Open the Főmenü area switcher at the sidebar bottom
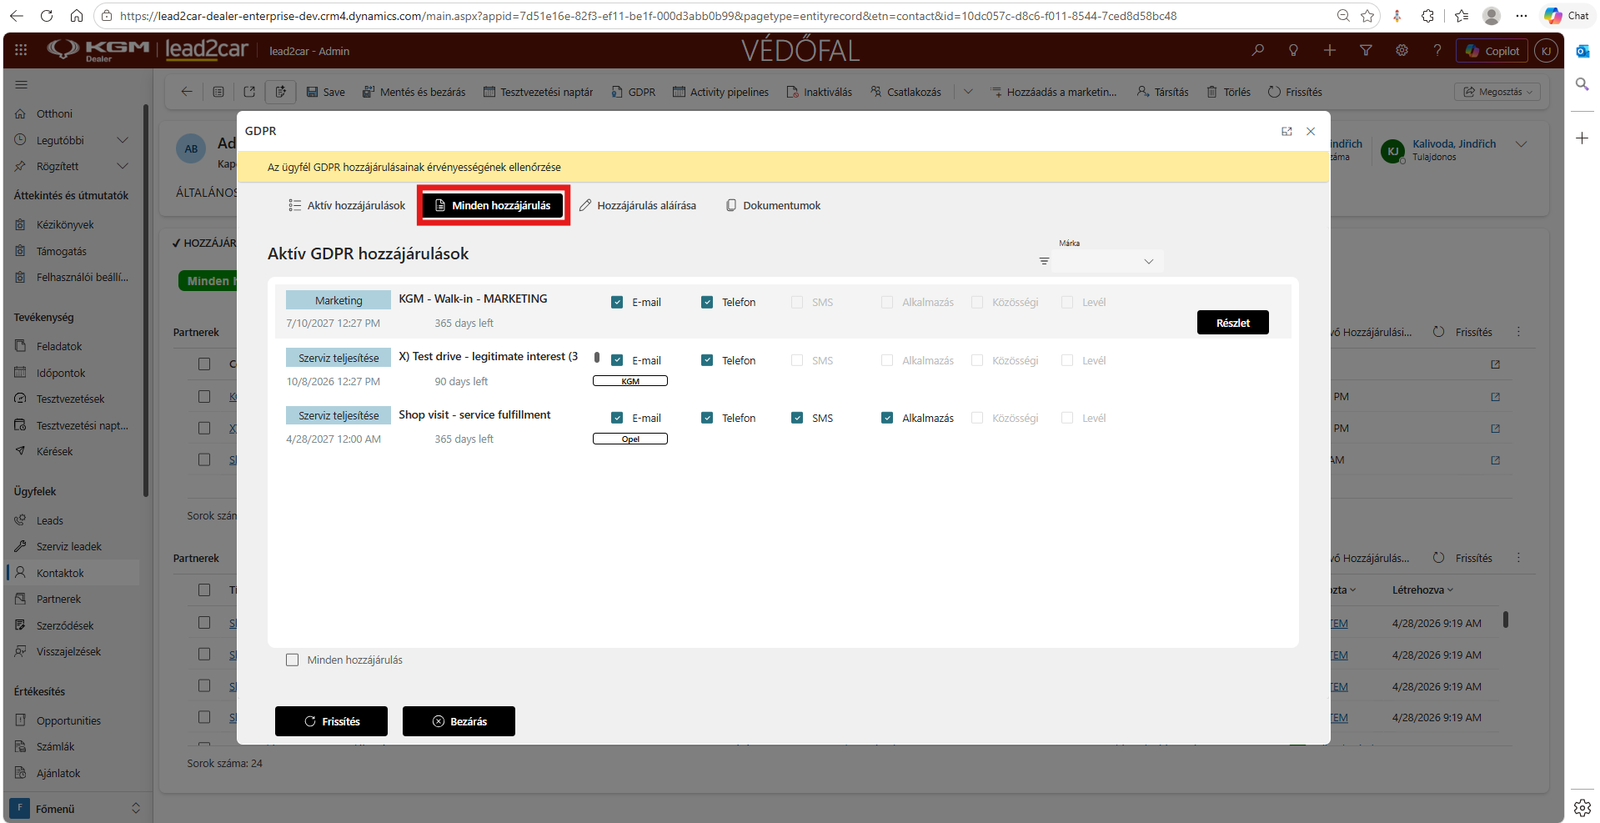The width and height of the screenshot is (1600, 823). pos(76,808)
